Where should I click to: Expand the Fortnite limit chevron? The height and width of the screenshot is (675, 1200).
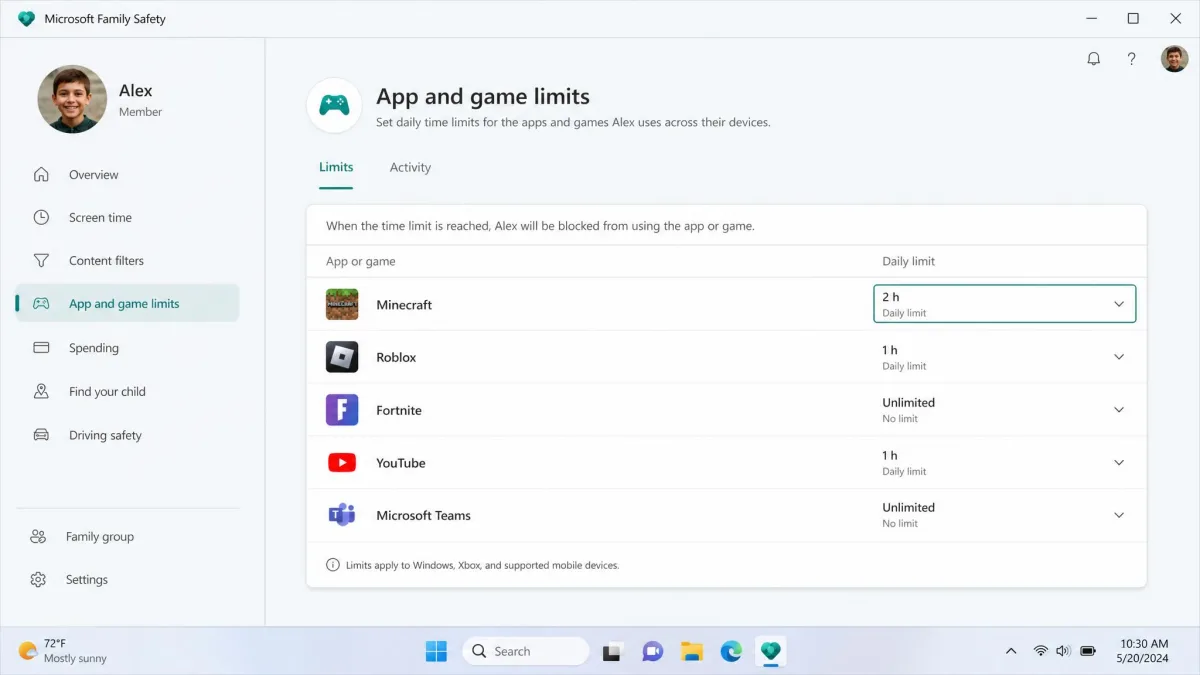tap(1119, 410)
